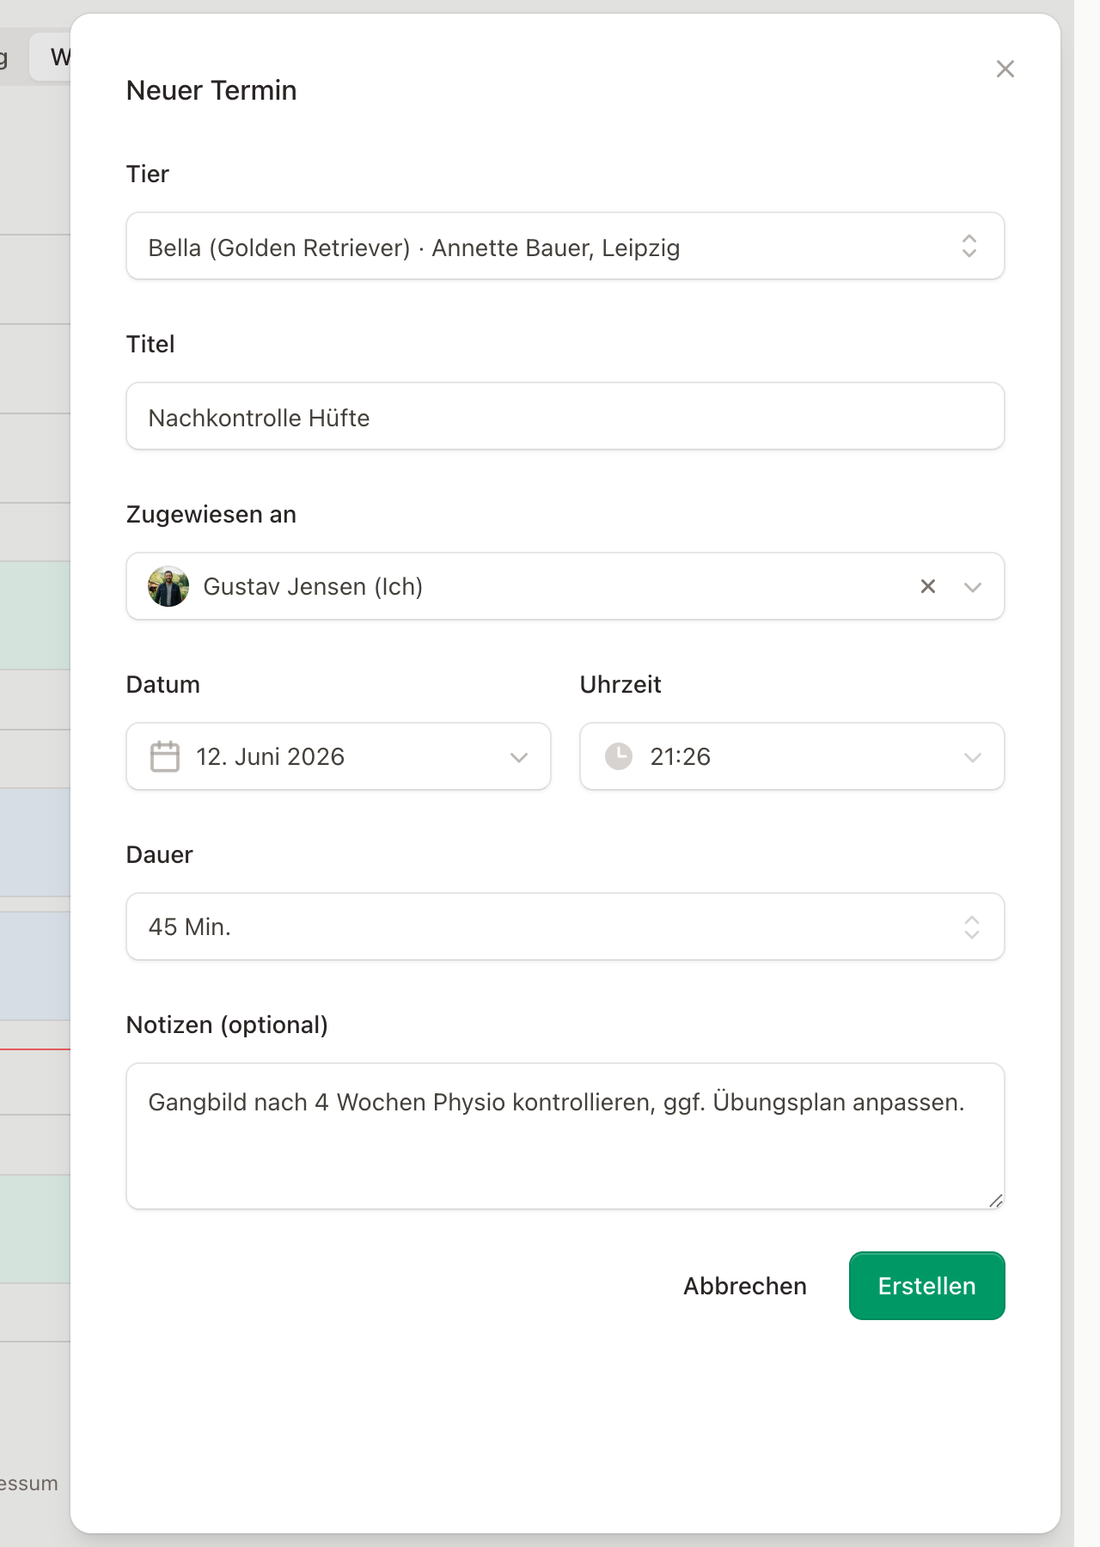Click the 'Zugewiesen an' label
Viewport: 1100px width, 1547px height.
[211, 514]
